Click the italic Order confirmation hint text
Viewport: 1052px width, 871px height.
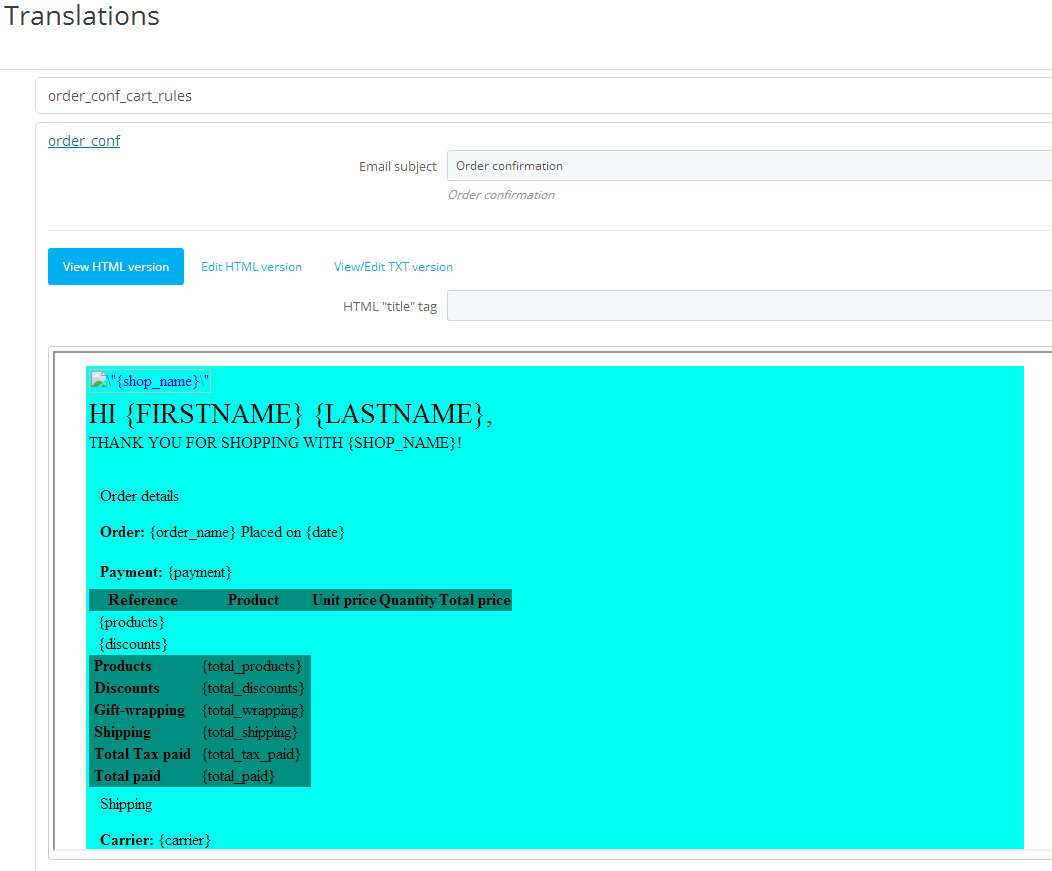point(501,195)
